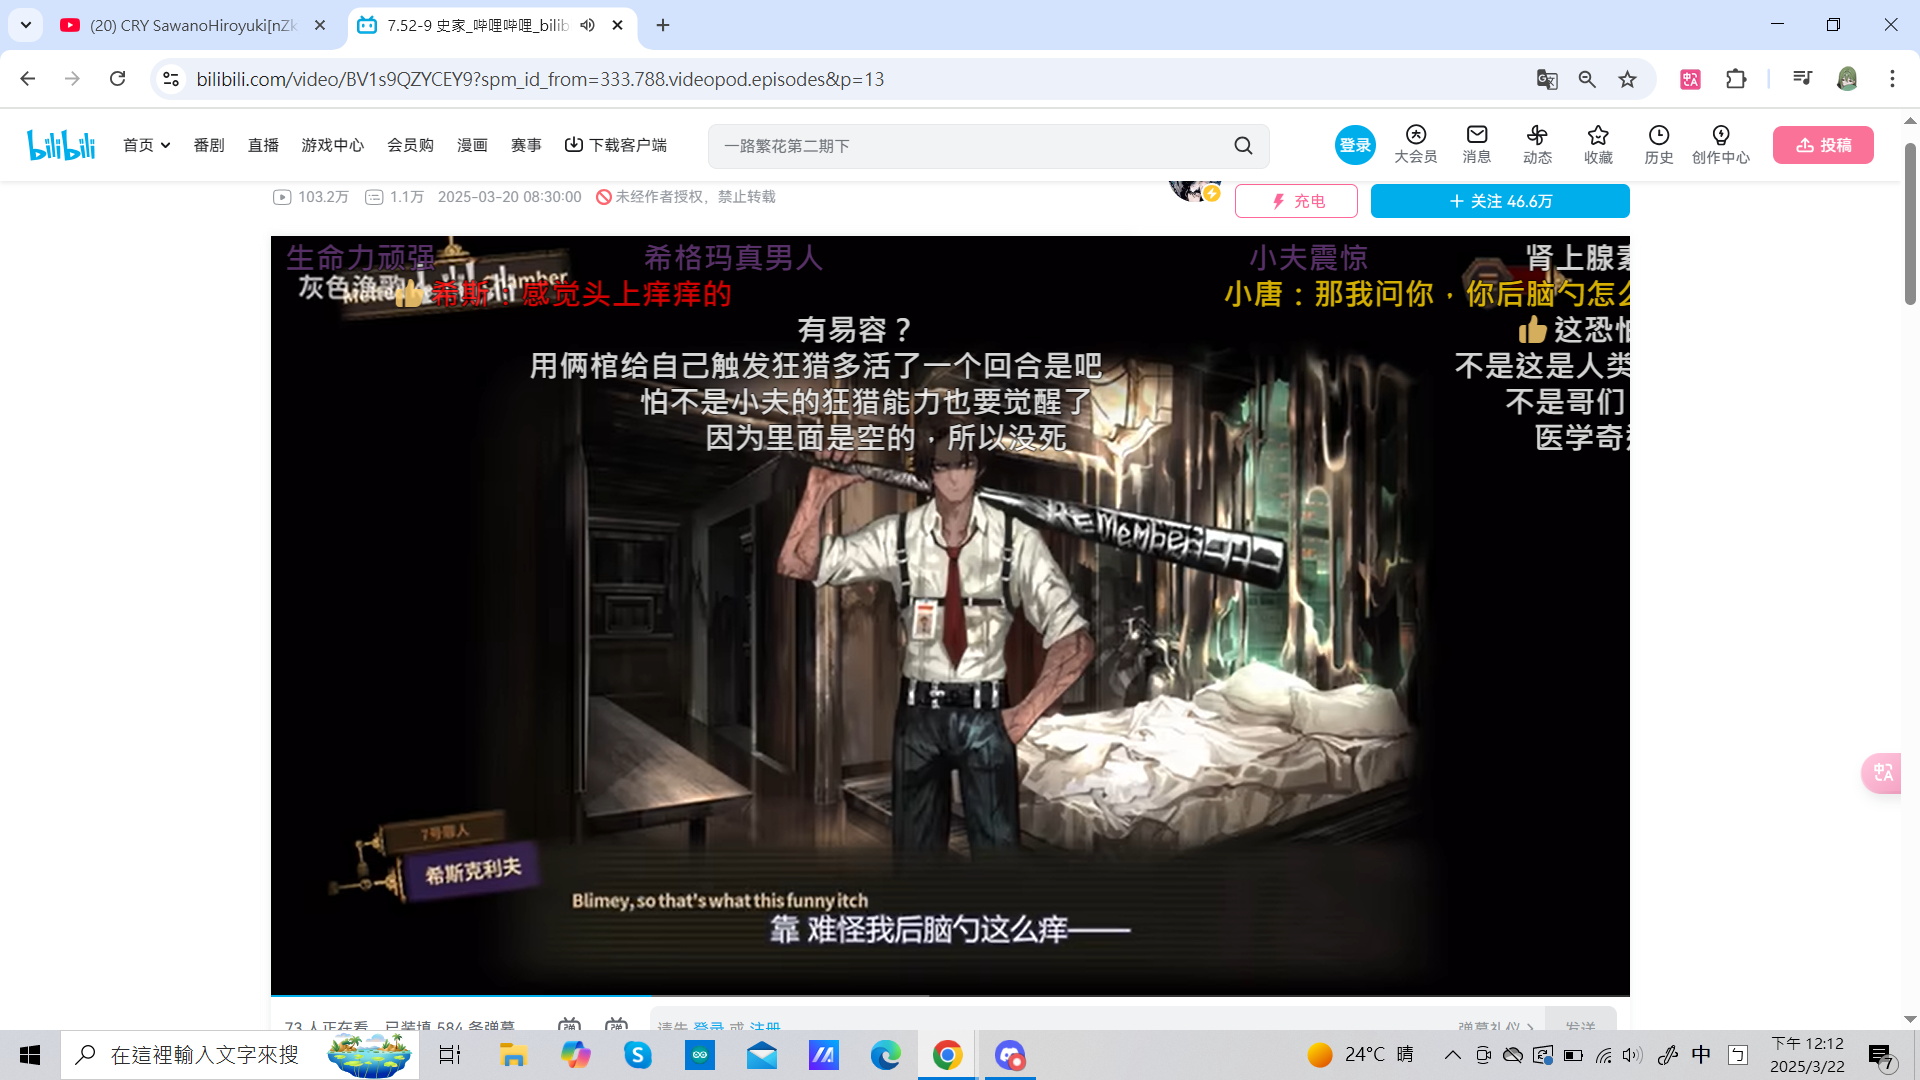Screen dimensions: 1920x1080
Task: Click the floating pink translate button on right edge
Action: 1881,773
